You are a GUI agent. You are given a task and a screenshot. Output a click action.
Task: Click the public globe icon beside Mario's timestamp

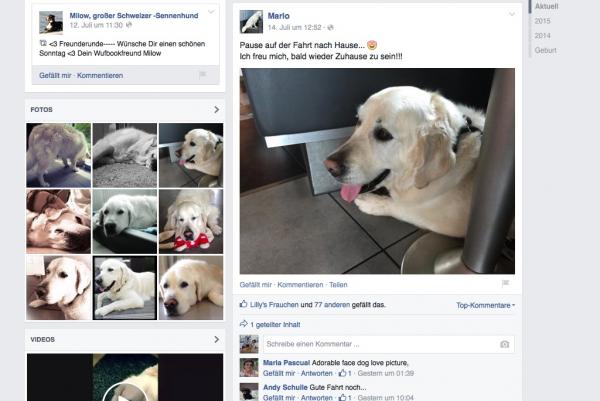tap(331, 28)
